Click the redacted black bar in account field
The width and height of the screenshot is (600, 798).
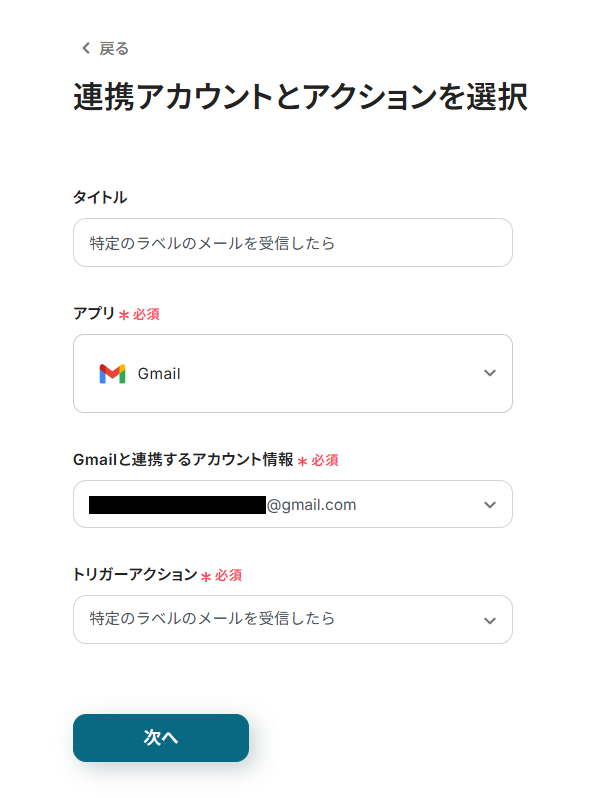177,505
